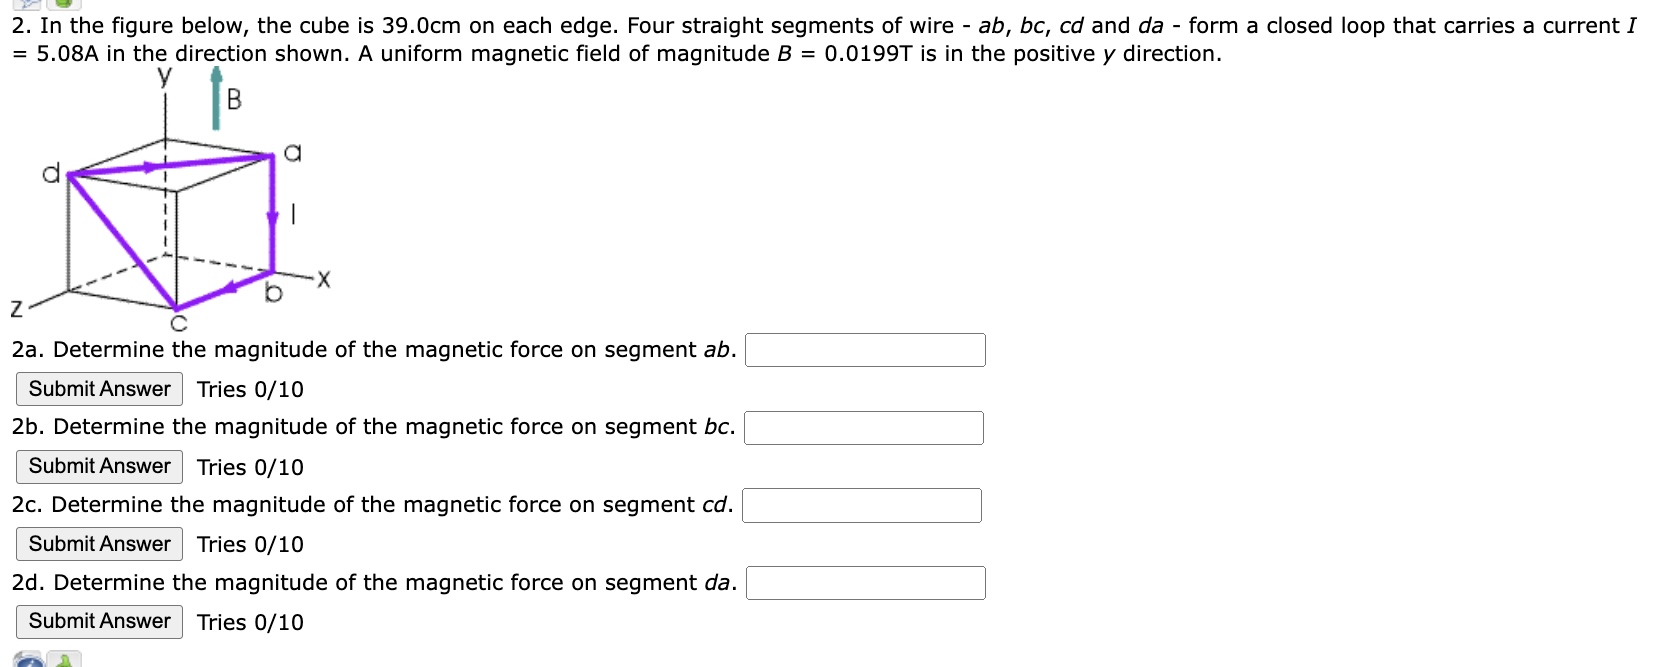The width and height of the screenshot is (1663, 667).
Task: Click the answer box for segment ab force
Action: [865, 350]
